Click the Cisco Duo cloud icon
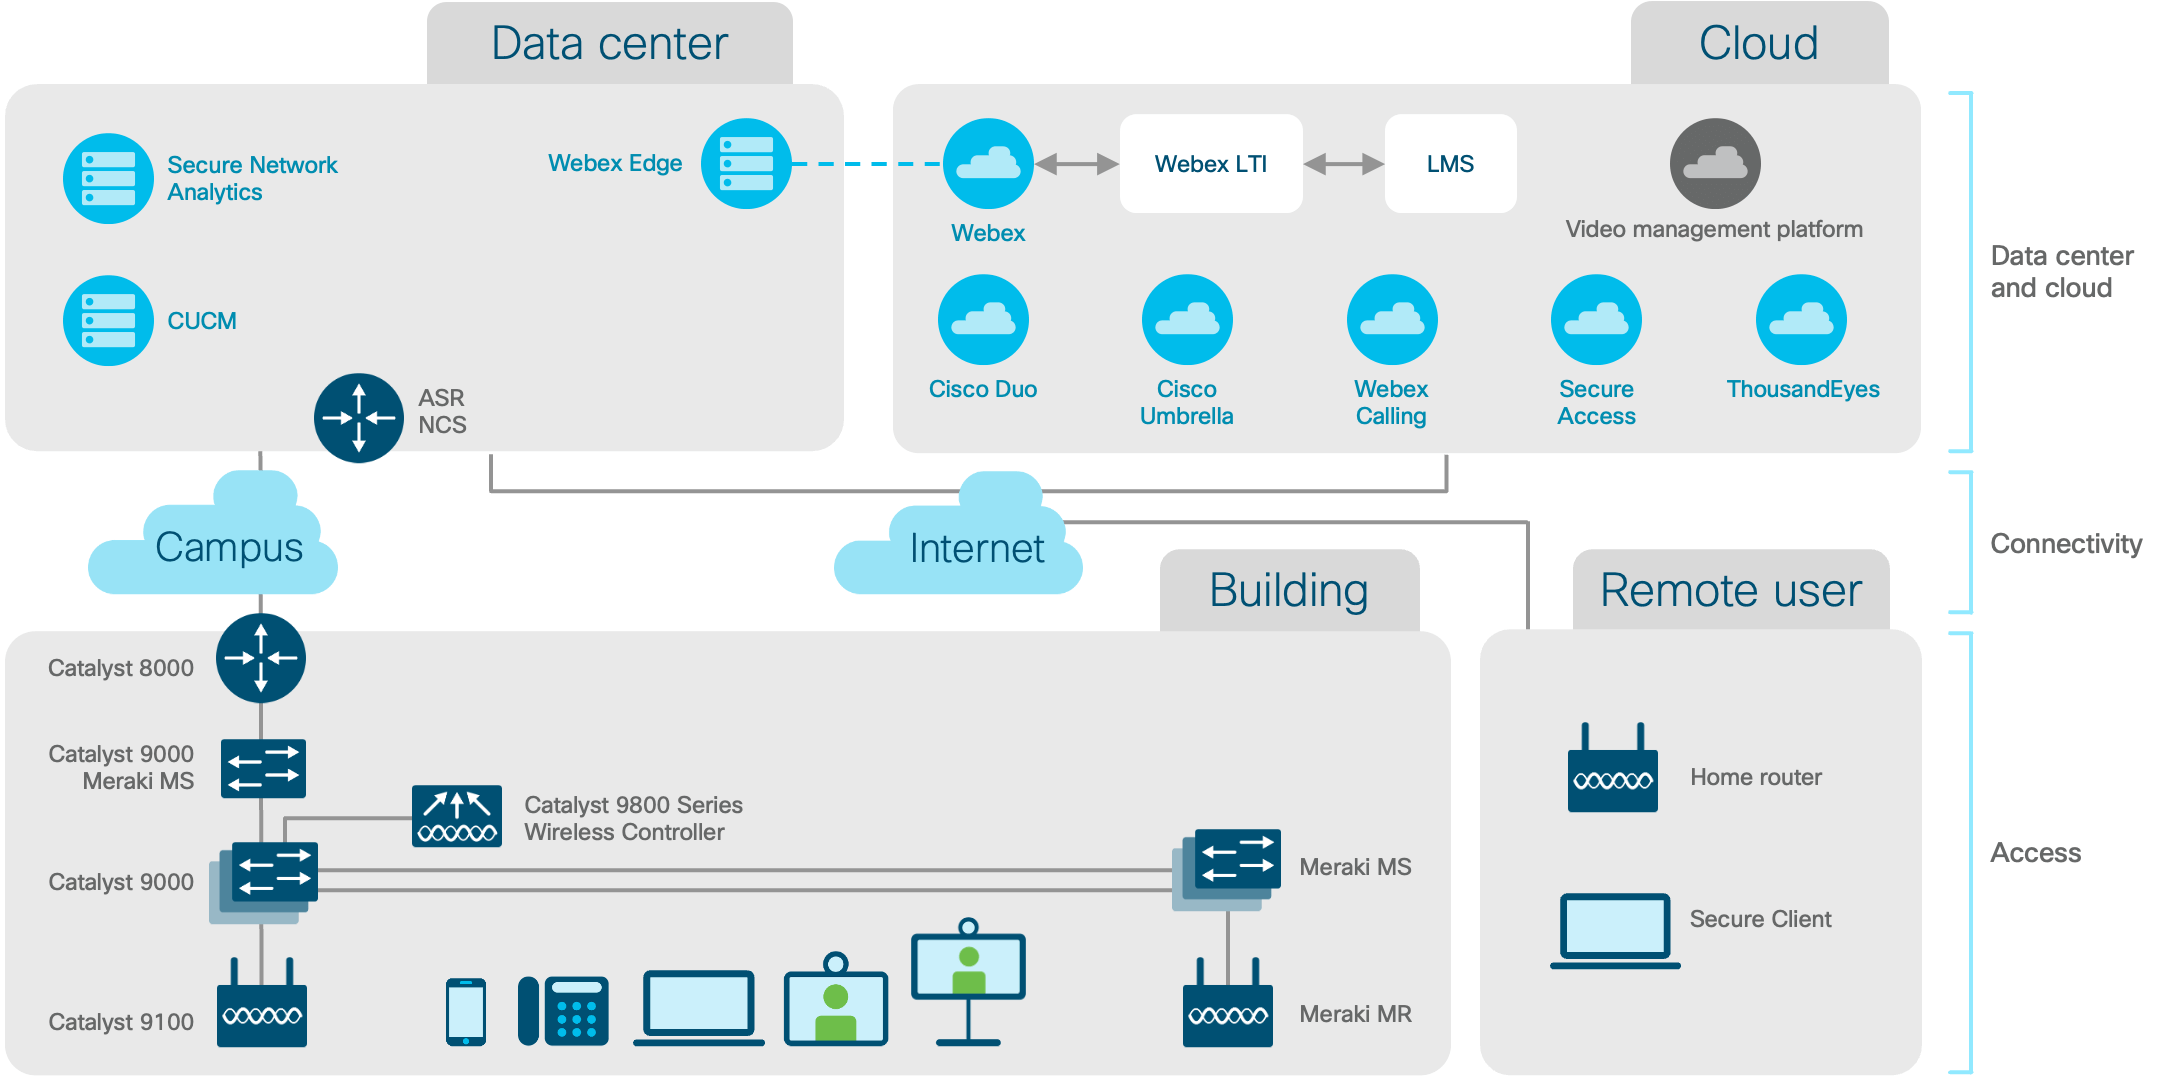Viewport: 2160px width, 1080px height. pos(983,320)
